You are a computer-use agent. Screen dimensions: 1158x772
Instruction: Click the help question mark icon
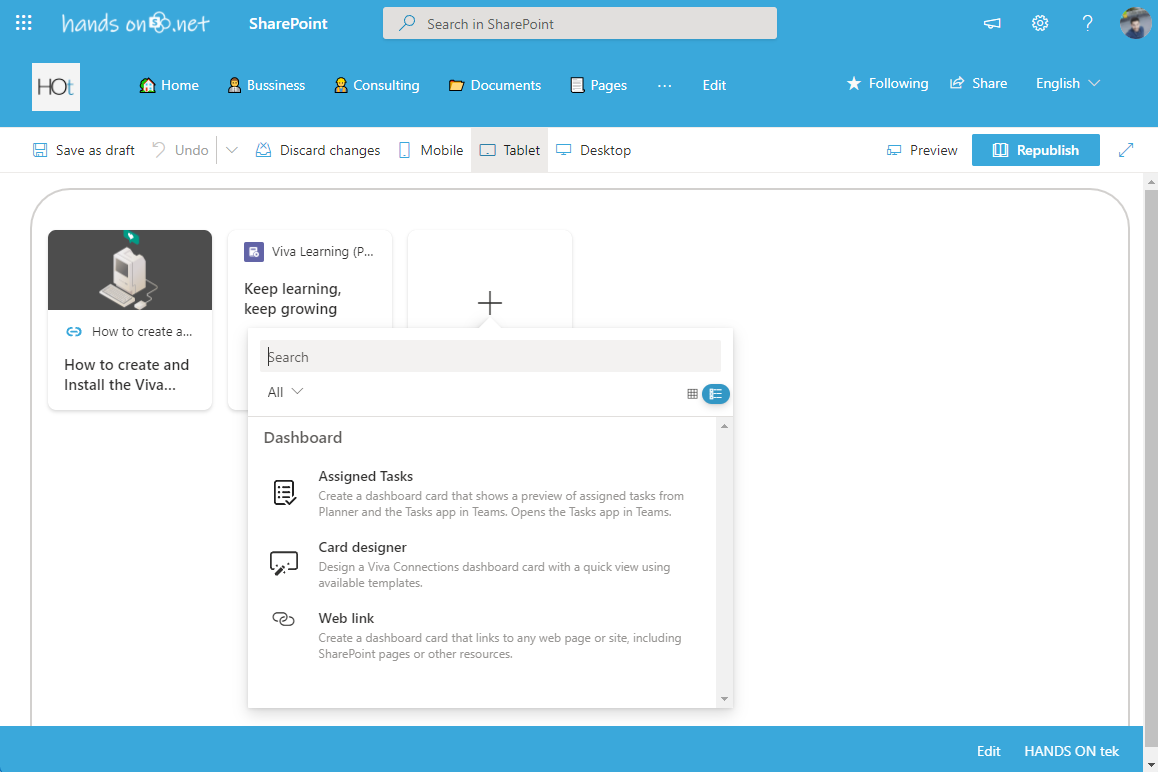click(1088, 23)
